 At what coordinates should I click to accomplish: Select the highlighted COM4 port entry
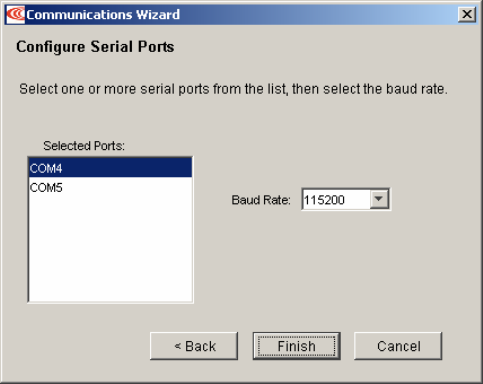110,168
